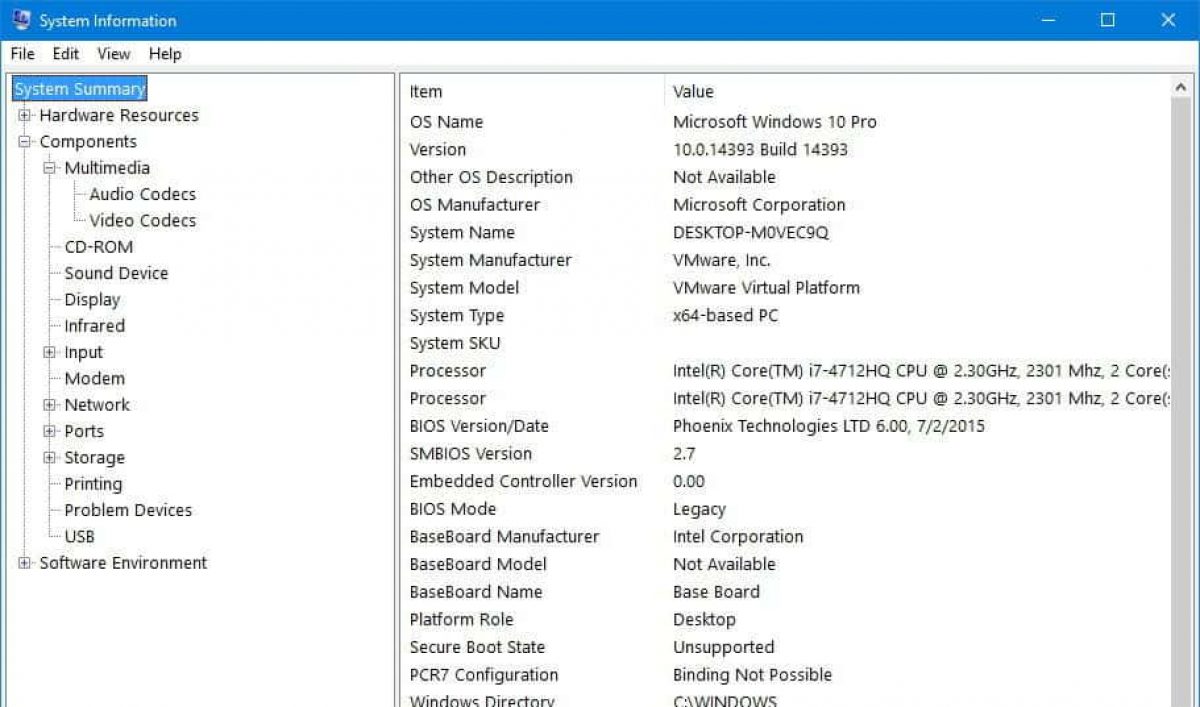1200x707 pixels.
Task: Select Audio Codecs in the tree
Action: pyautogui.click(x=142, y=194)
